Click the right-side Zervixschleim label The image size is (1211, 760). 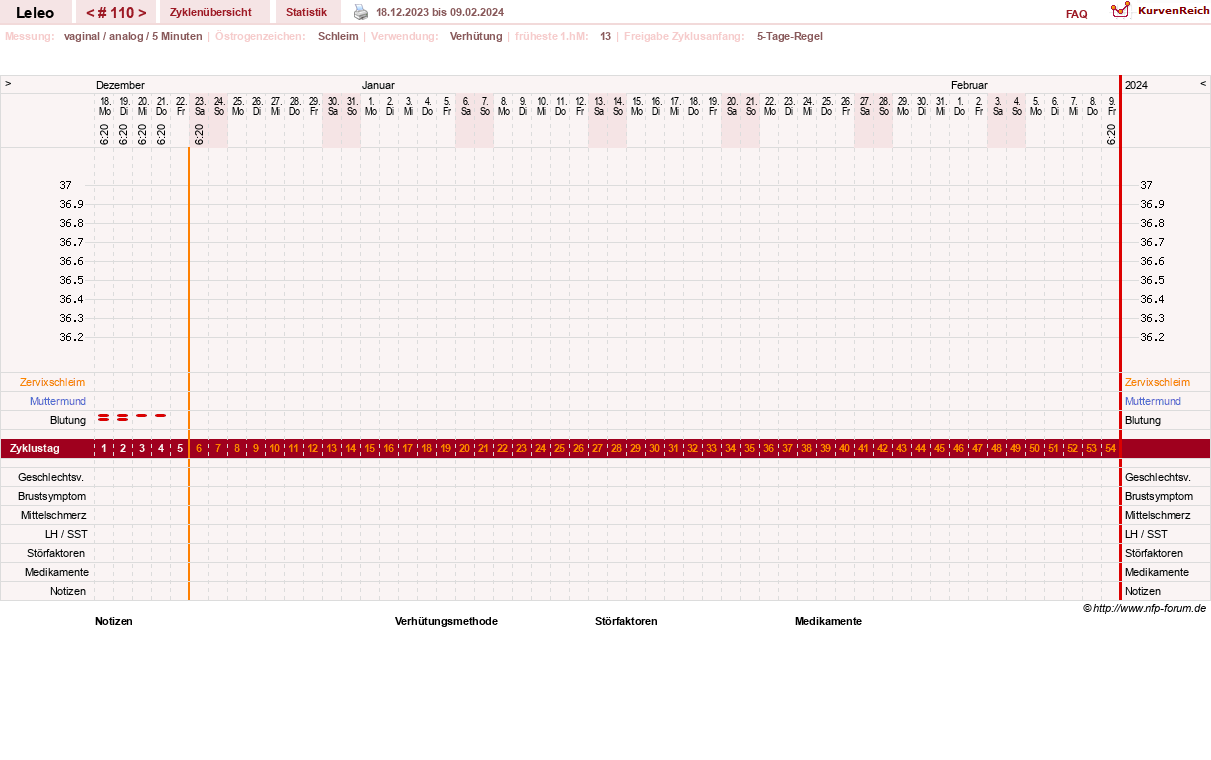tap(1157, 382)
